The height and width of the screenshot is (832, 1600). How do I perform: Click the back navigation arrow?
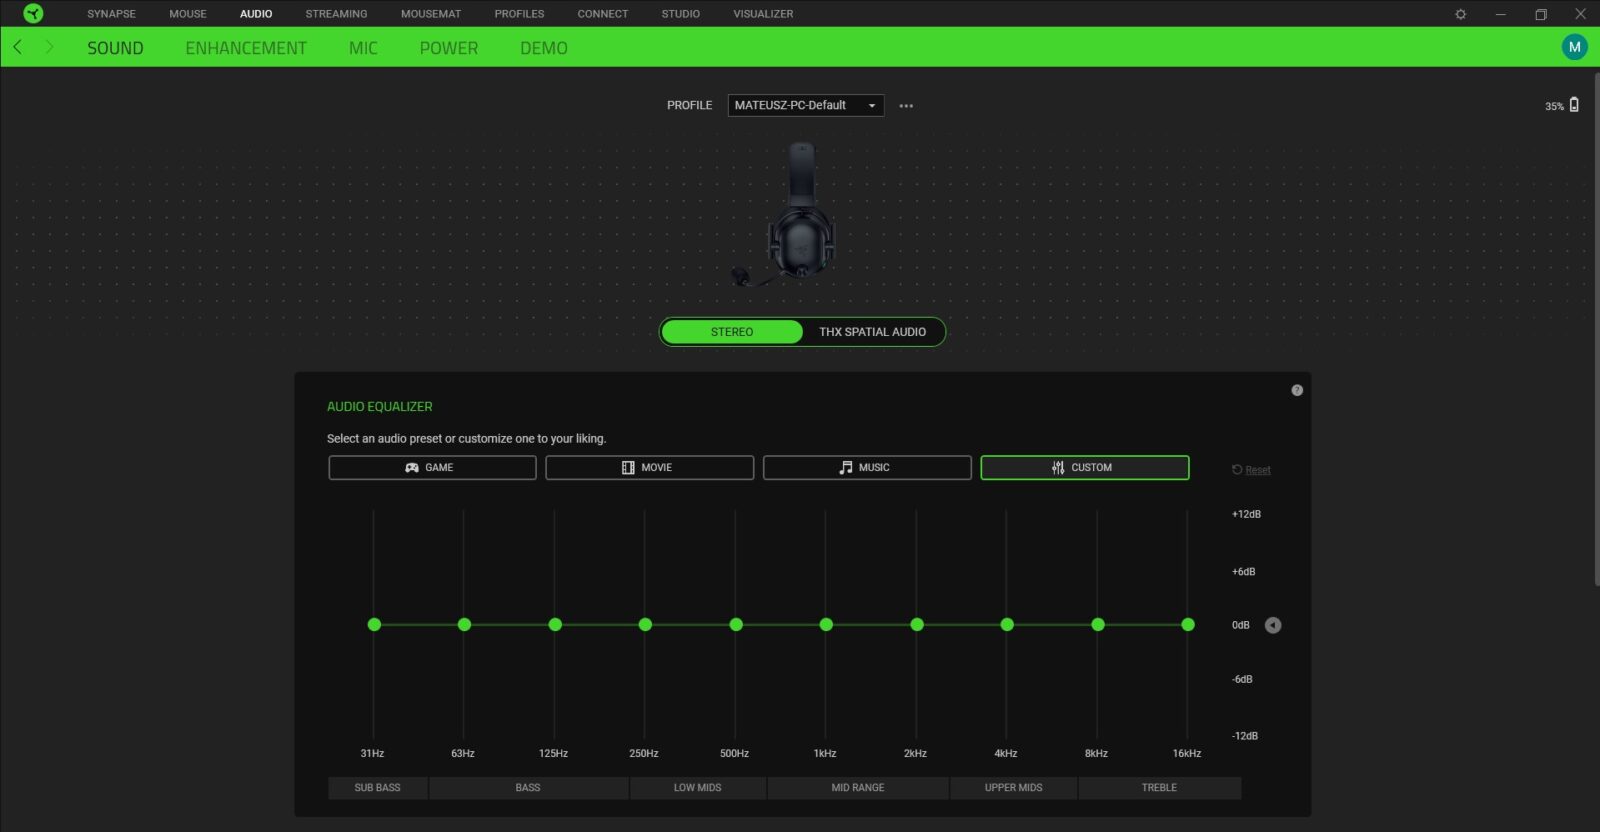[17, 47]
